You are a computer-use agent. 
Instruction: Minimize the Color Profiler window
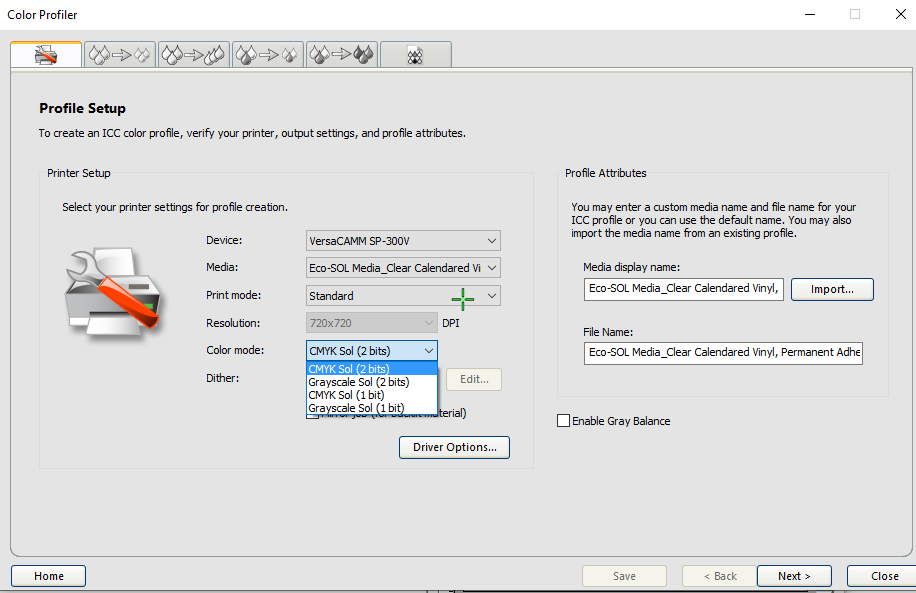[x=810, y=15]
